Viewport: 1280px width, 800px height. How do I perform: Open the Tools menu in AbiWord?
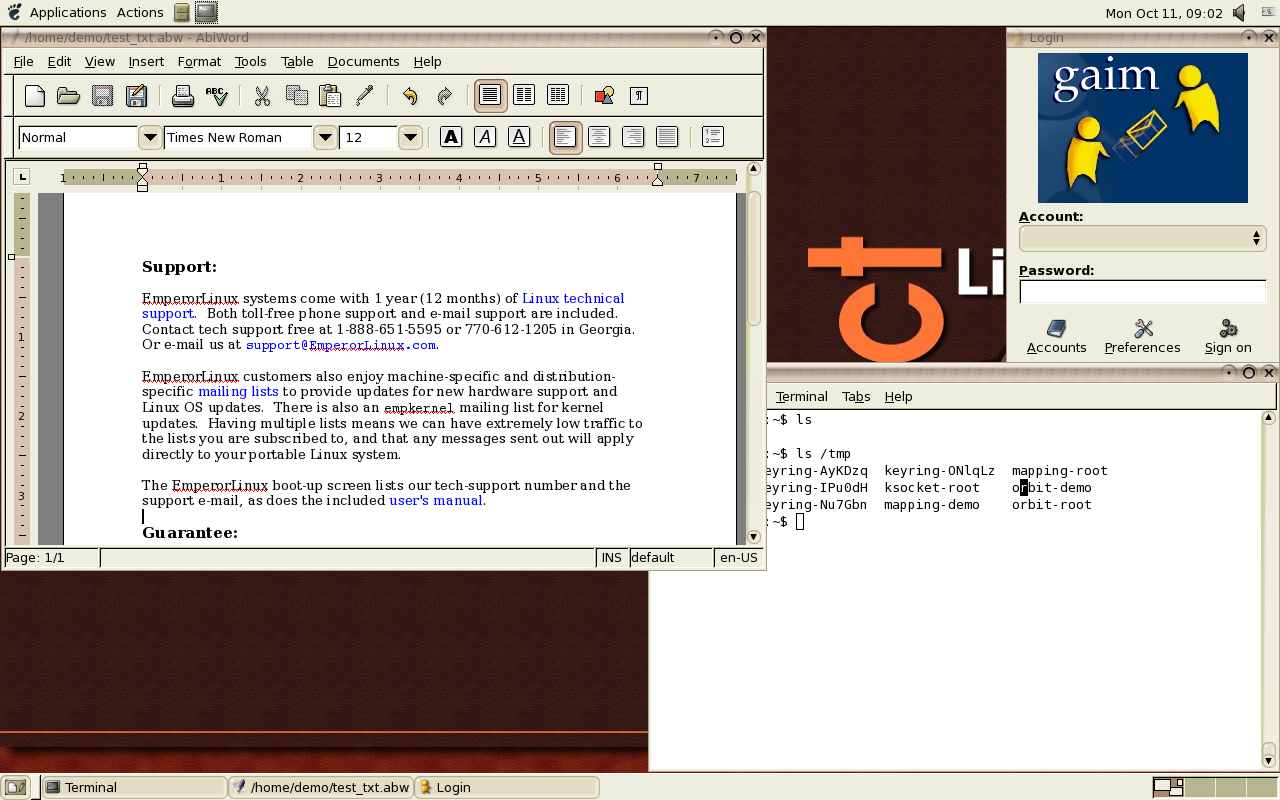pos(251,61)
